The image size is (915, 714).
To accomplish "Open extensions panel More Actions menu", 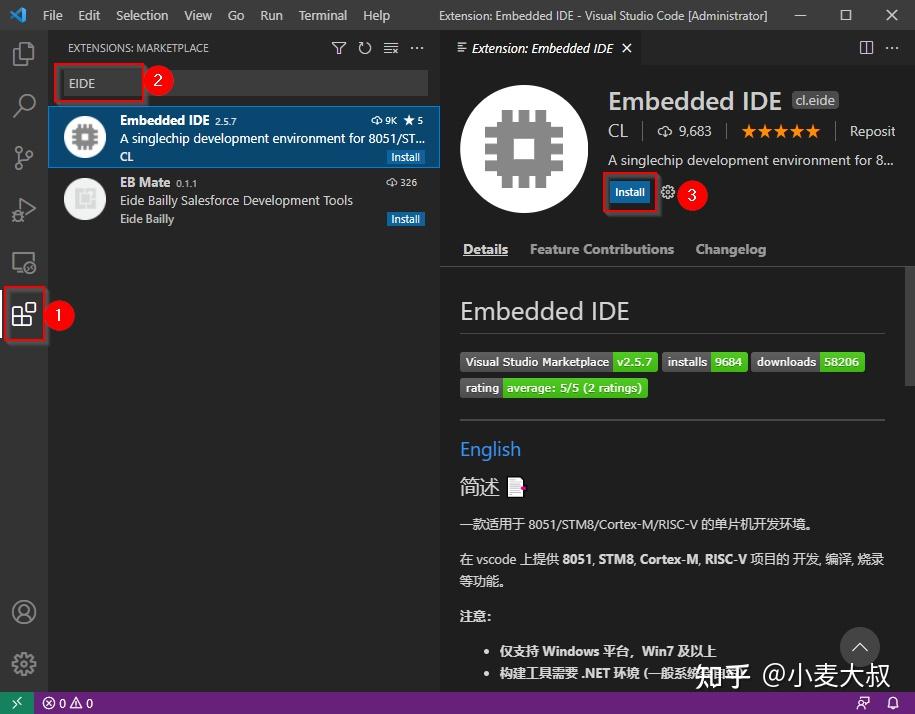I will (x=417, y=47).
